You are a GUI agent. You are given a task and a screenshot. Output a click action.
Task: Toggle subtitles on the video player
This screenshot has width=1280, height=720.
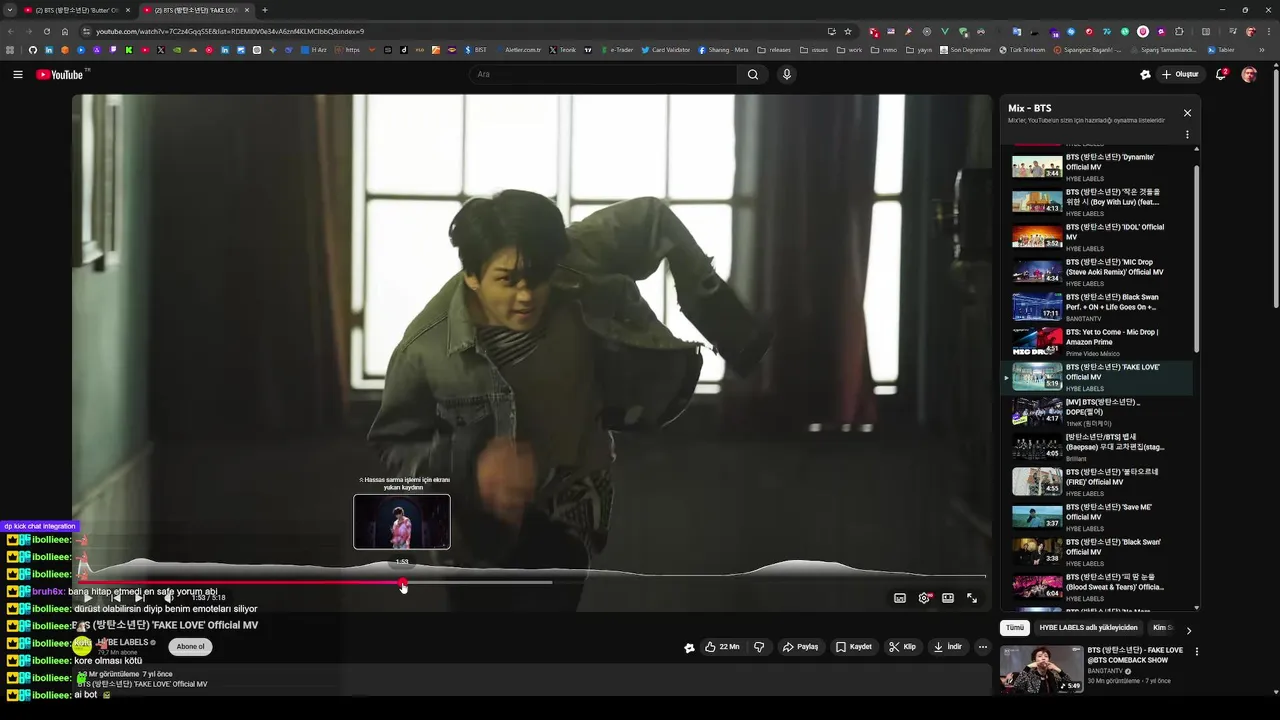tap(900, 598)
